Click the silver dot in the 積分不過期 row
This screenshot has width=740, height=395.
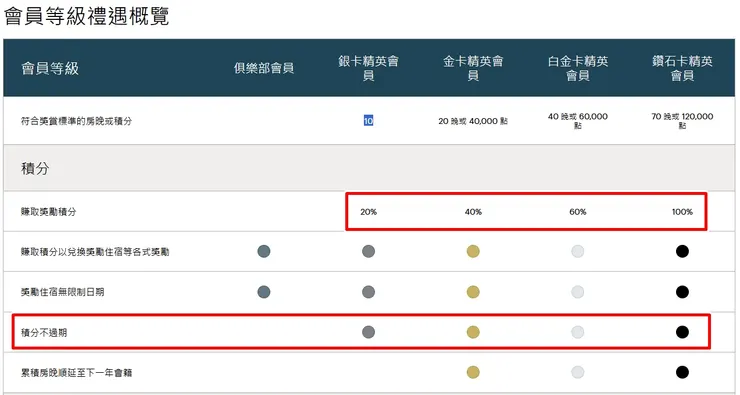point(369,332)
